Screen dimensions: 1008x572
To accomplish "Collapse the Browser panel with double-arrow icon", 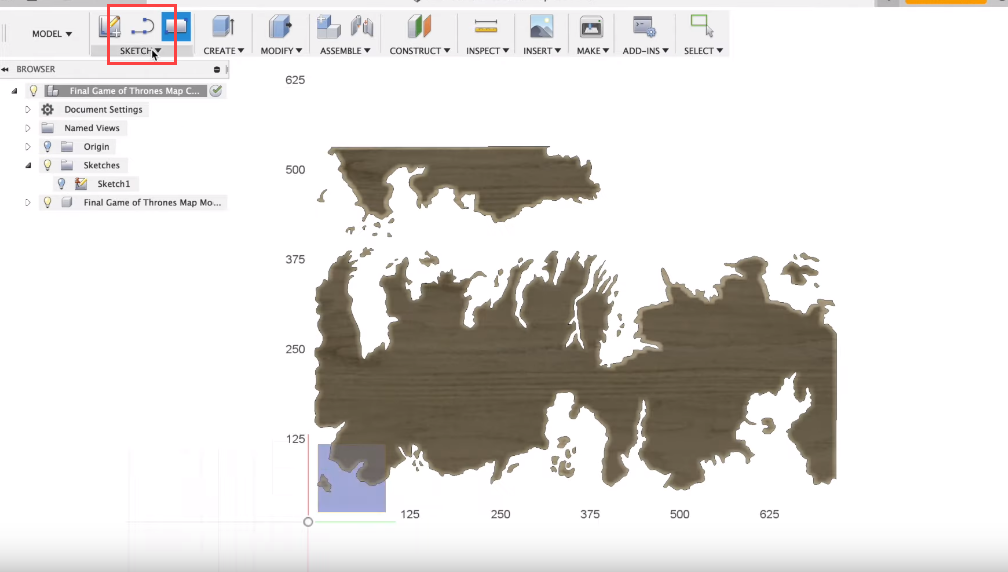I will coord(5,69).
